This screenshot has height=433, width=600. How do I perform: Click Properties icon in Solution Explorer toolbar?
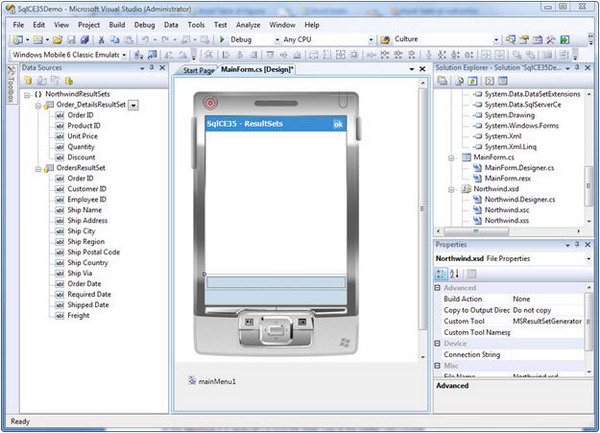point(442,81)
